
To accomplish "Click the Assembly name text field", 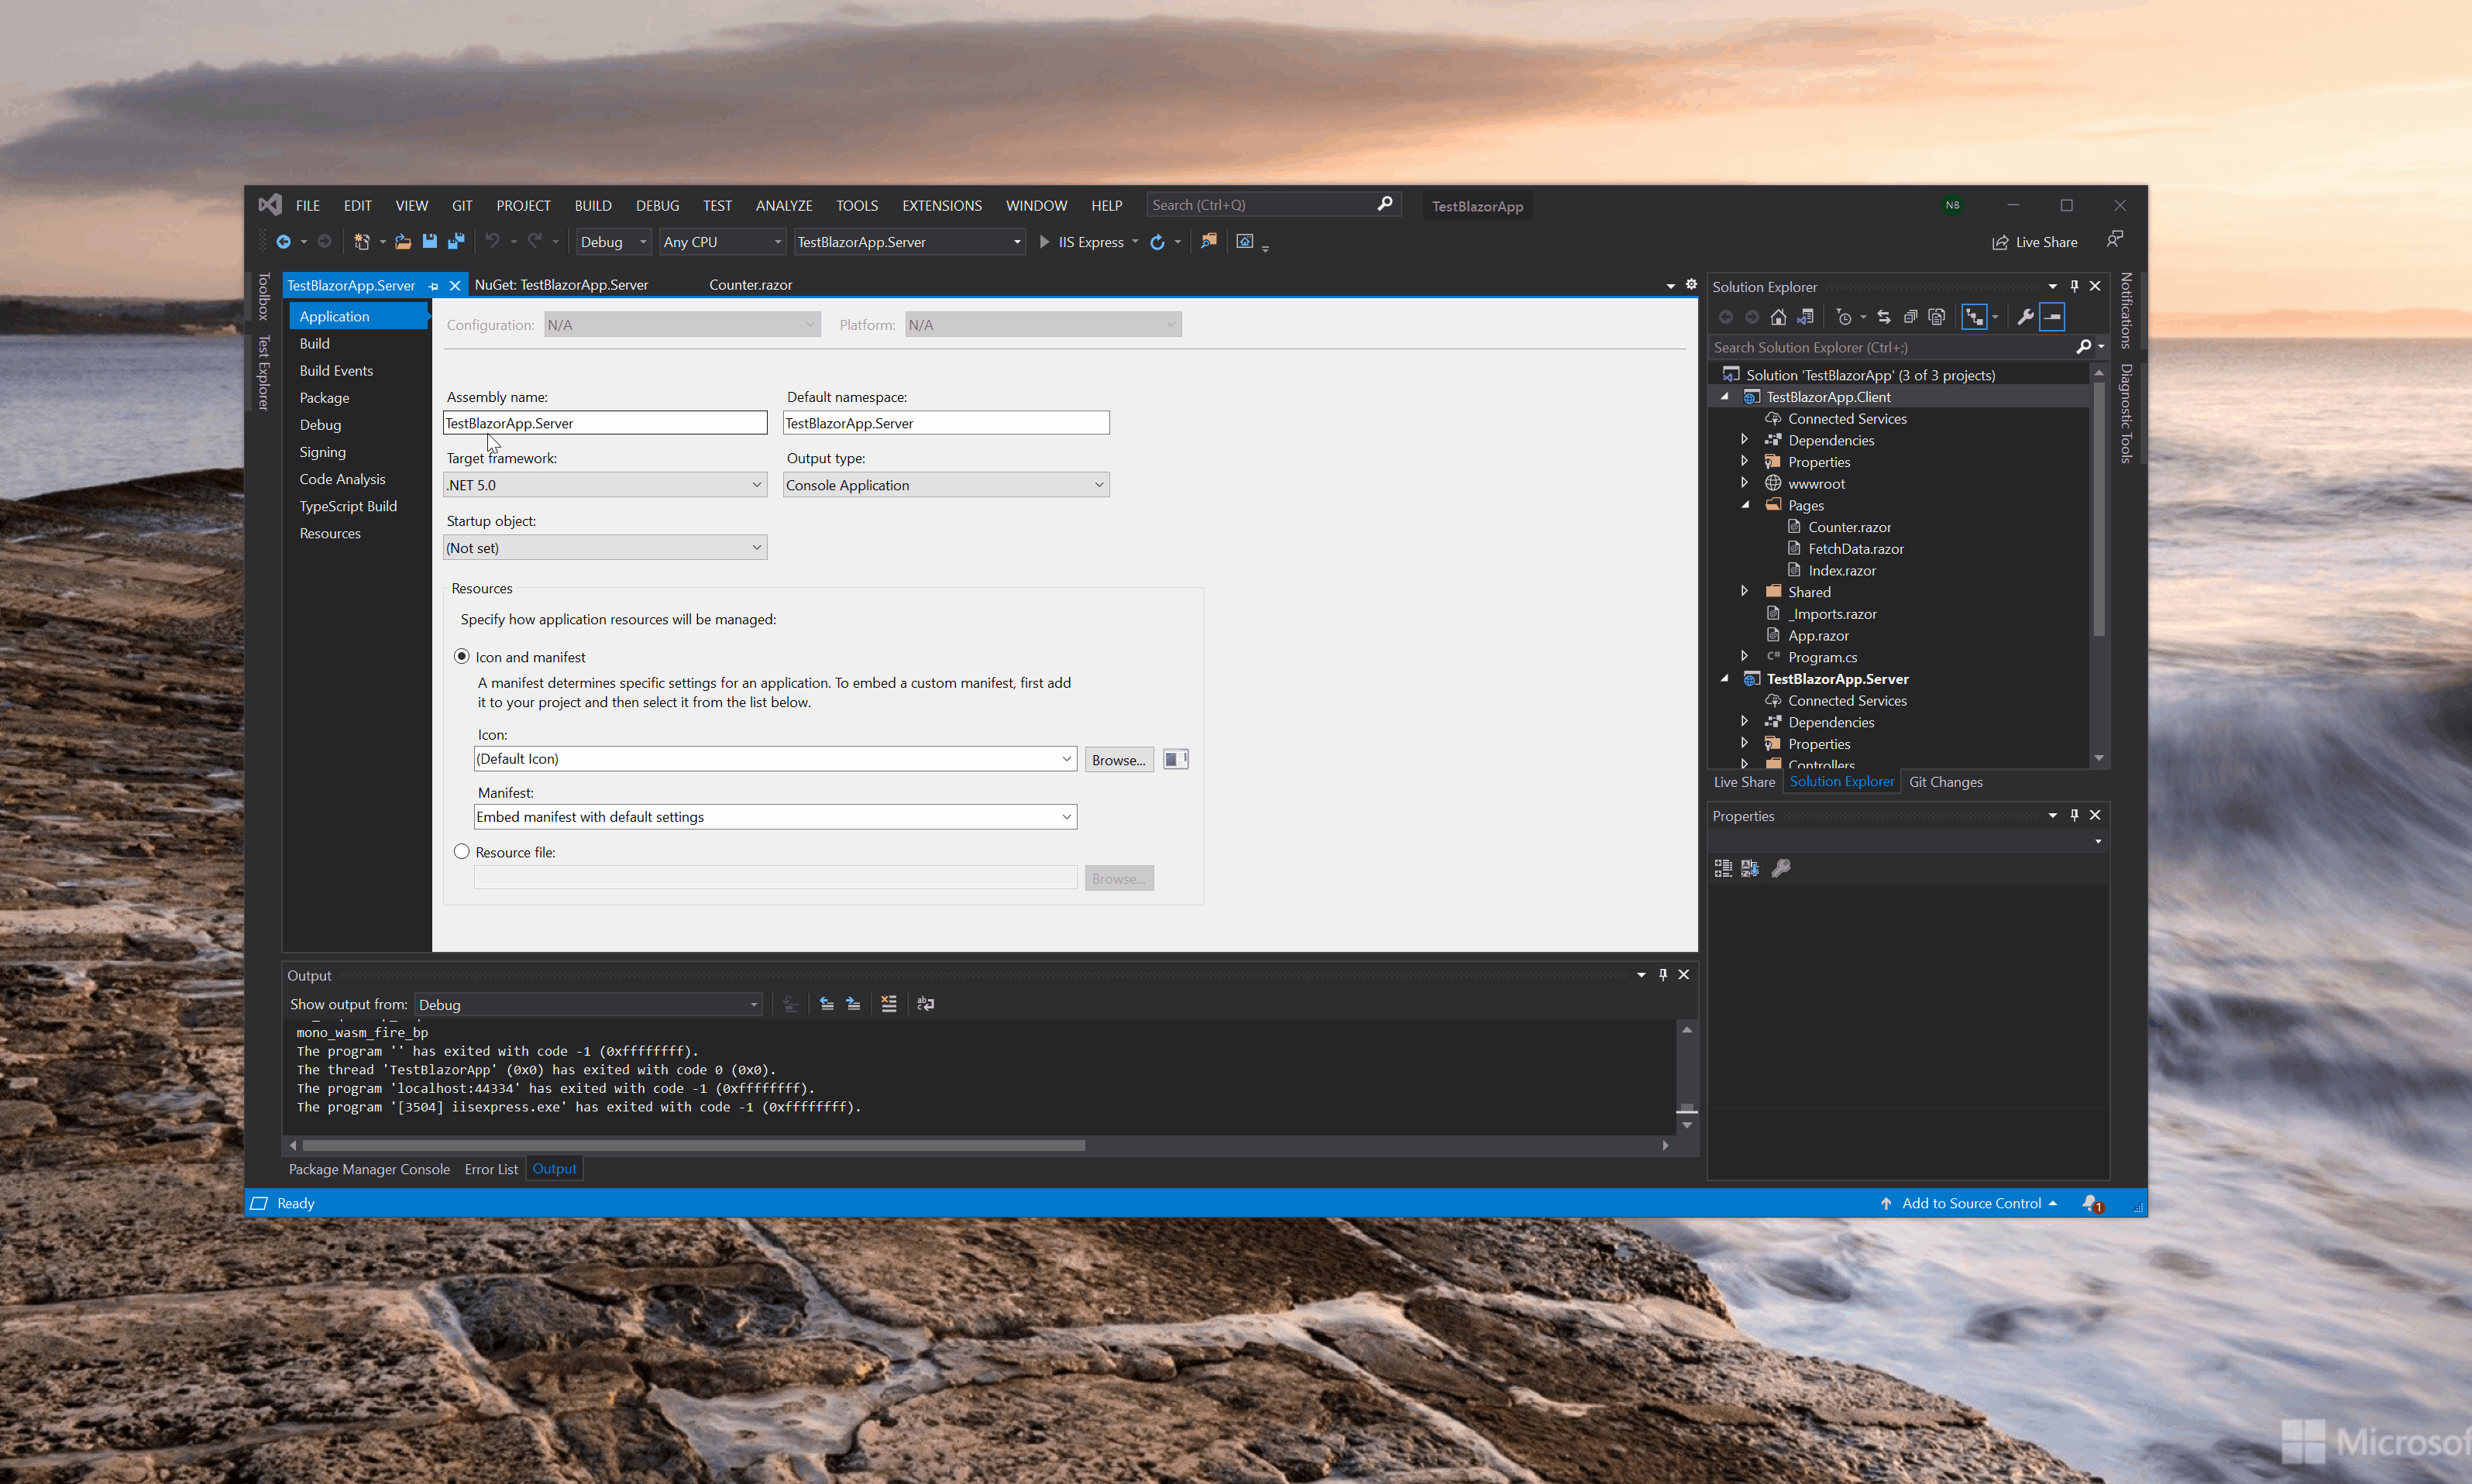I will [605, 423].
